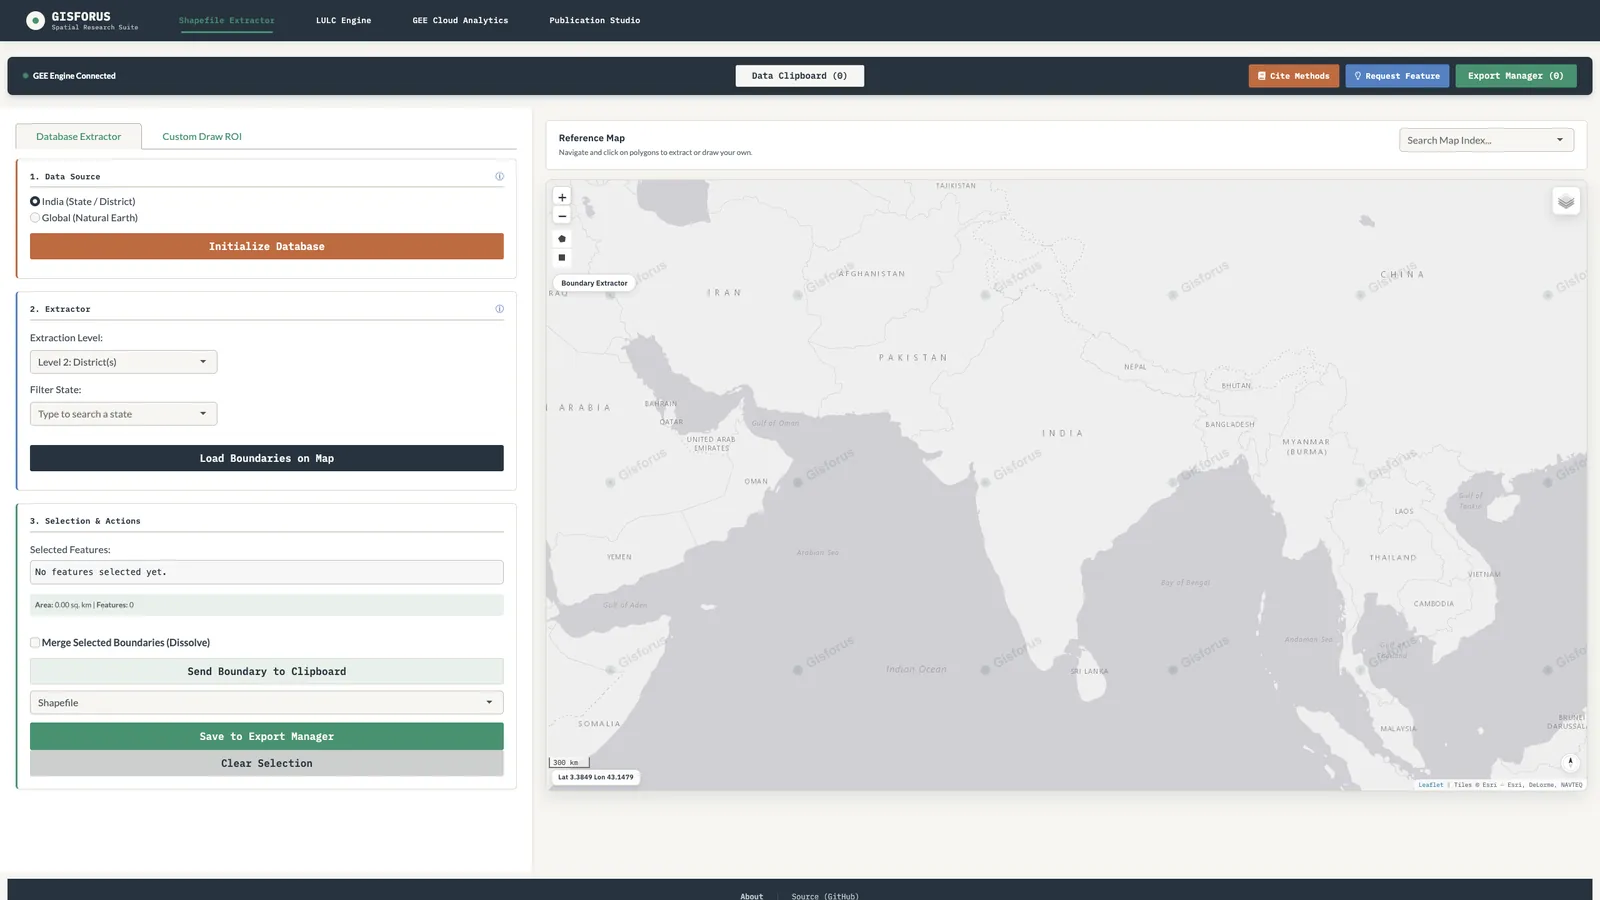Click the Selected Features text box
The image size is (1600, 900).
point(267,572)
